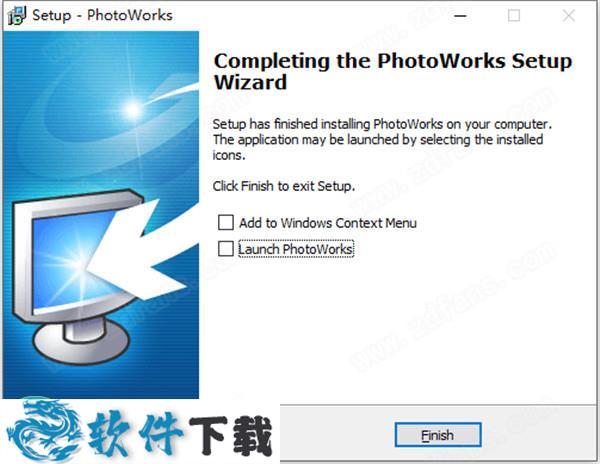
Task: Click the monitor stand base in illustration
Action: pos(82,342)
